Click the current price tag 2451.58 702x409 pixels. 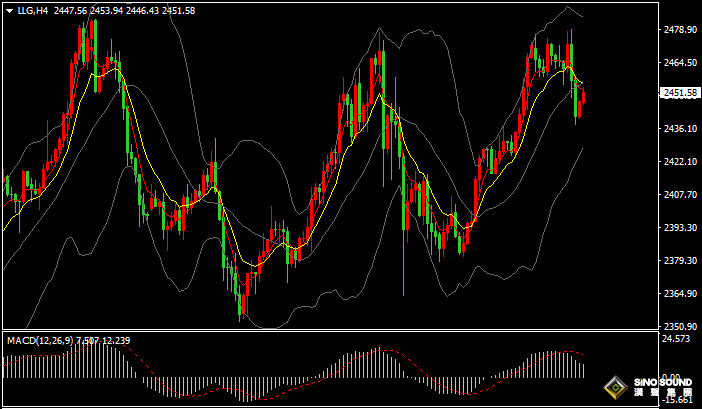[x=680, y=93]
